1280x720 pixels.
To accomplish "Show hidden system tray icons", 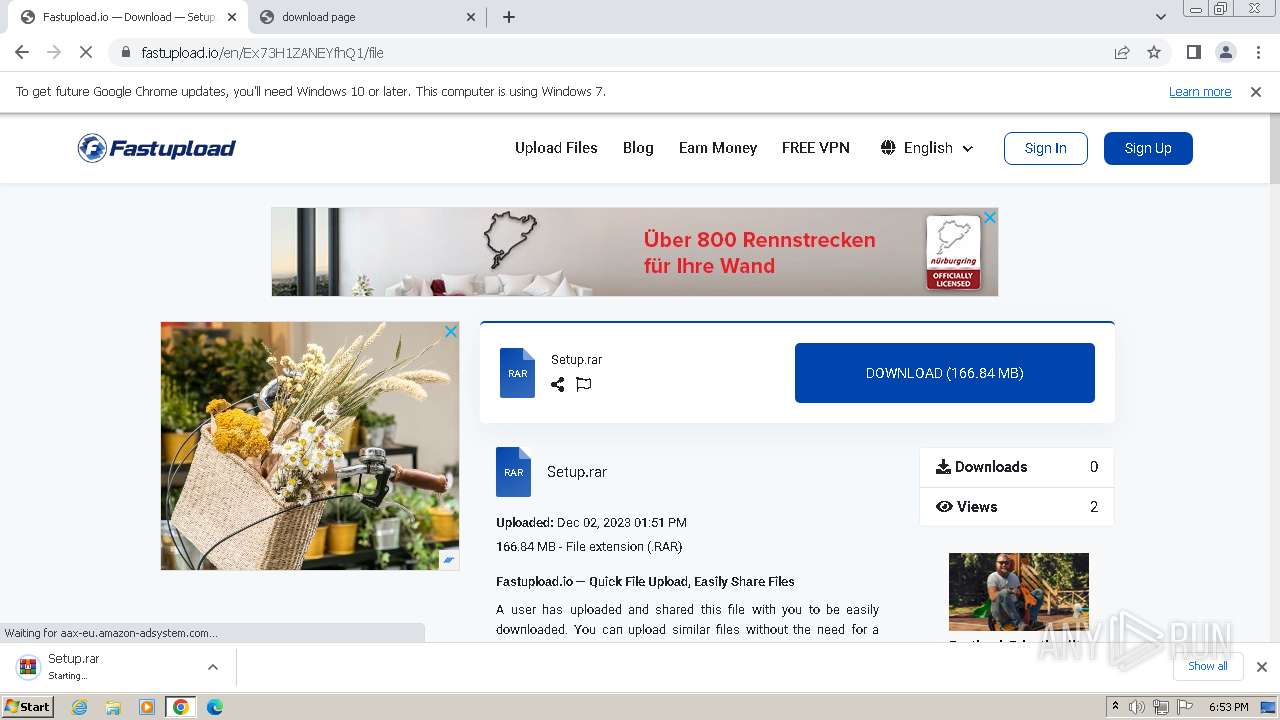I will point(1115,707).
